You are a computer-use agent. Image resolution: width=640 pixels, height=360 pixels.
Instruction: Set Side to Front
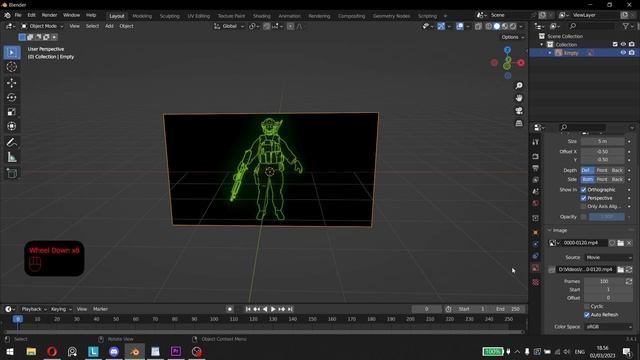(x=602, y=180)
